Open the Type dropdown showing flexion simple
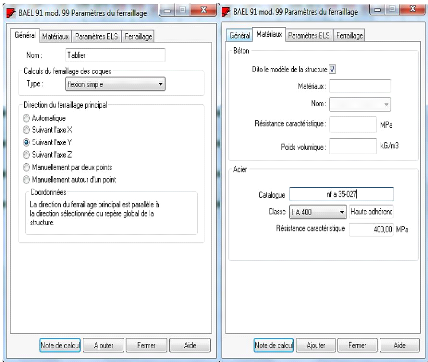 pyautogui.click(x=115, y=84)
